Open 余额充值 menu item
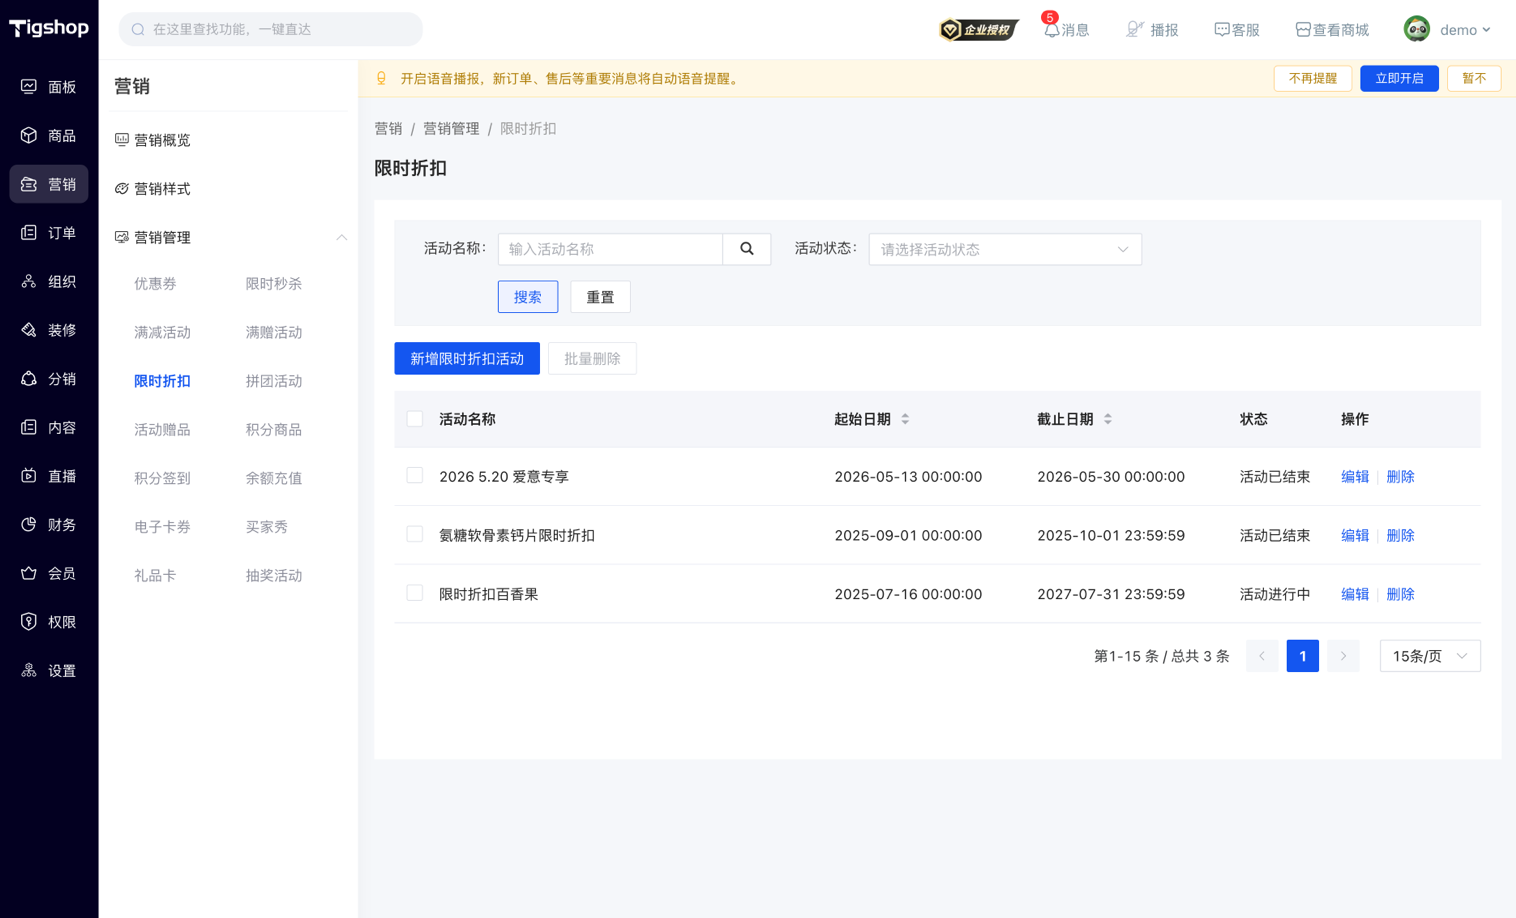Screen dimensions: 1516x918 tap(274, 478)
